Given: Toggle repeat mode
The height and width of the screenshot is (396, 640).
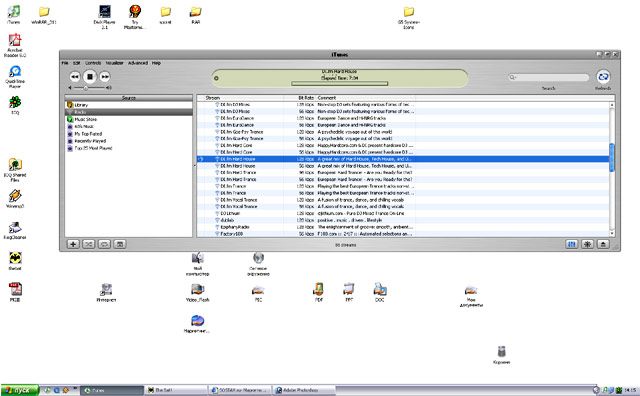Looking at the screenshot, I should [x=104, y=244].
